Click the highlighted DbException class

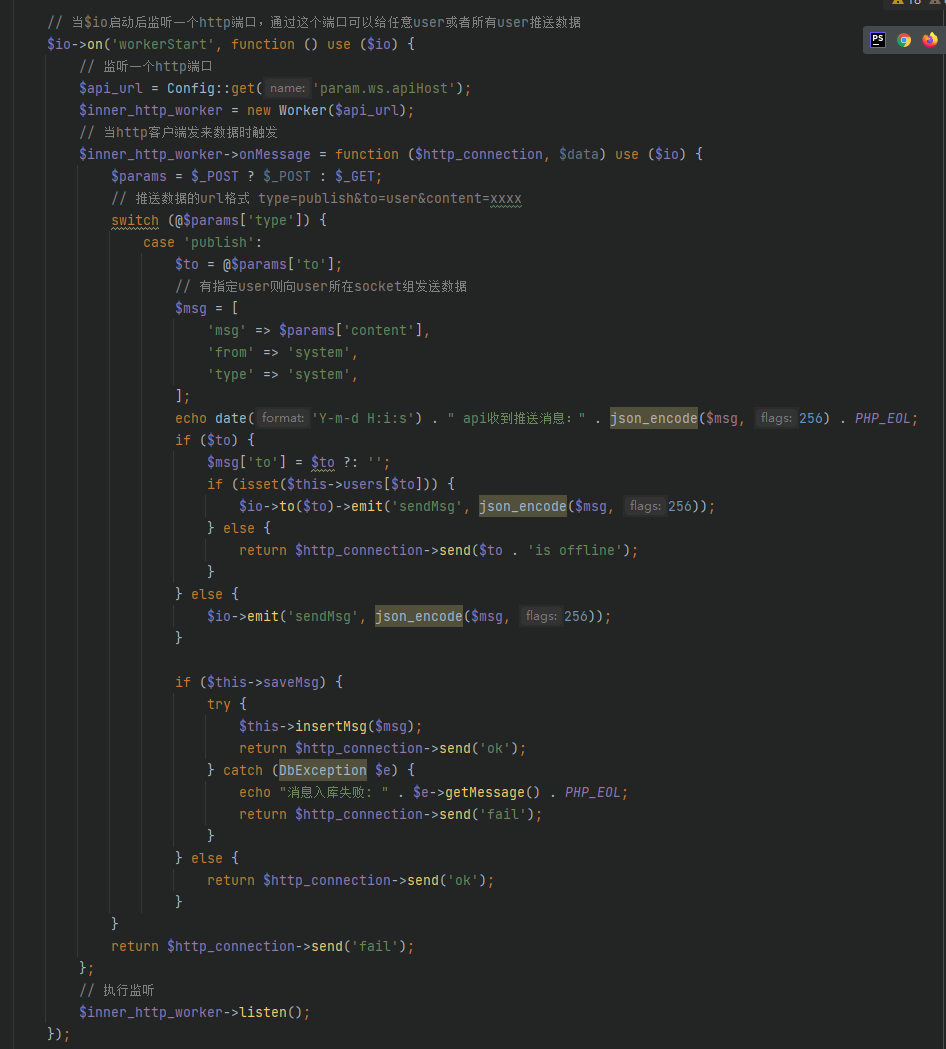point(322,771)
